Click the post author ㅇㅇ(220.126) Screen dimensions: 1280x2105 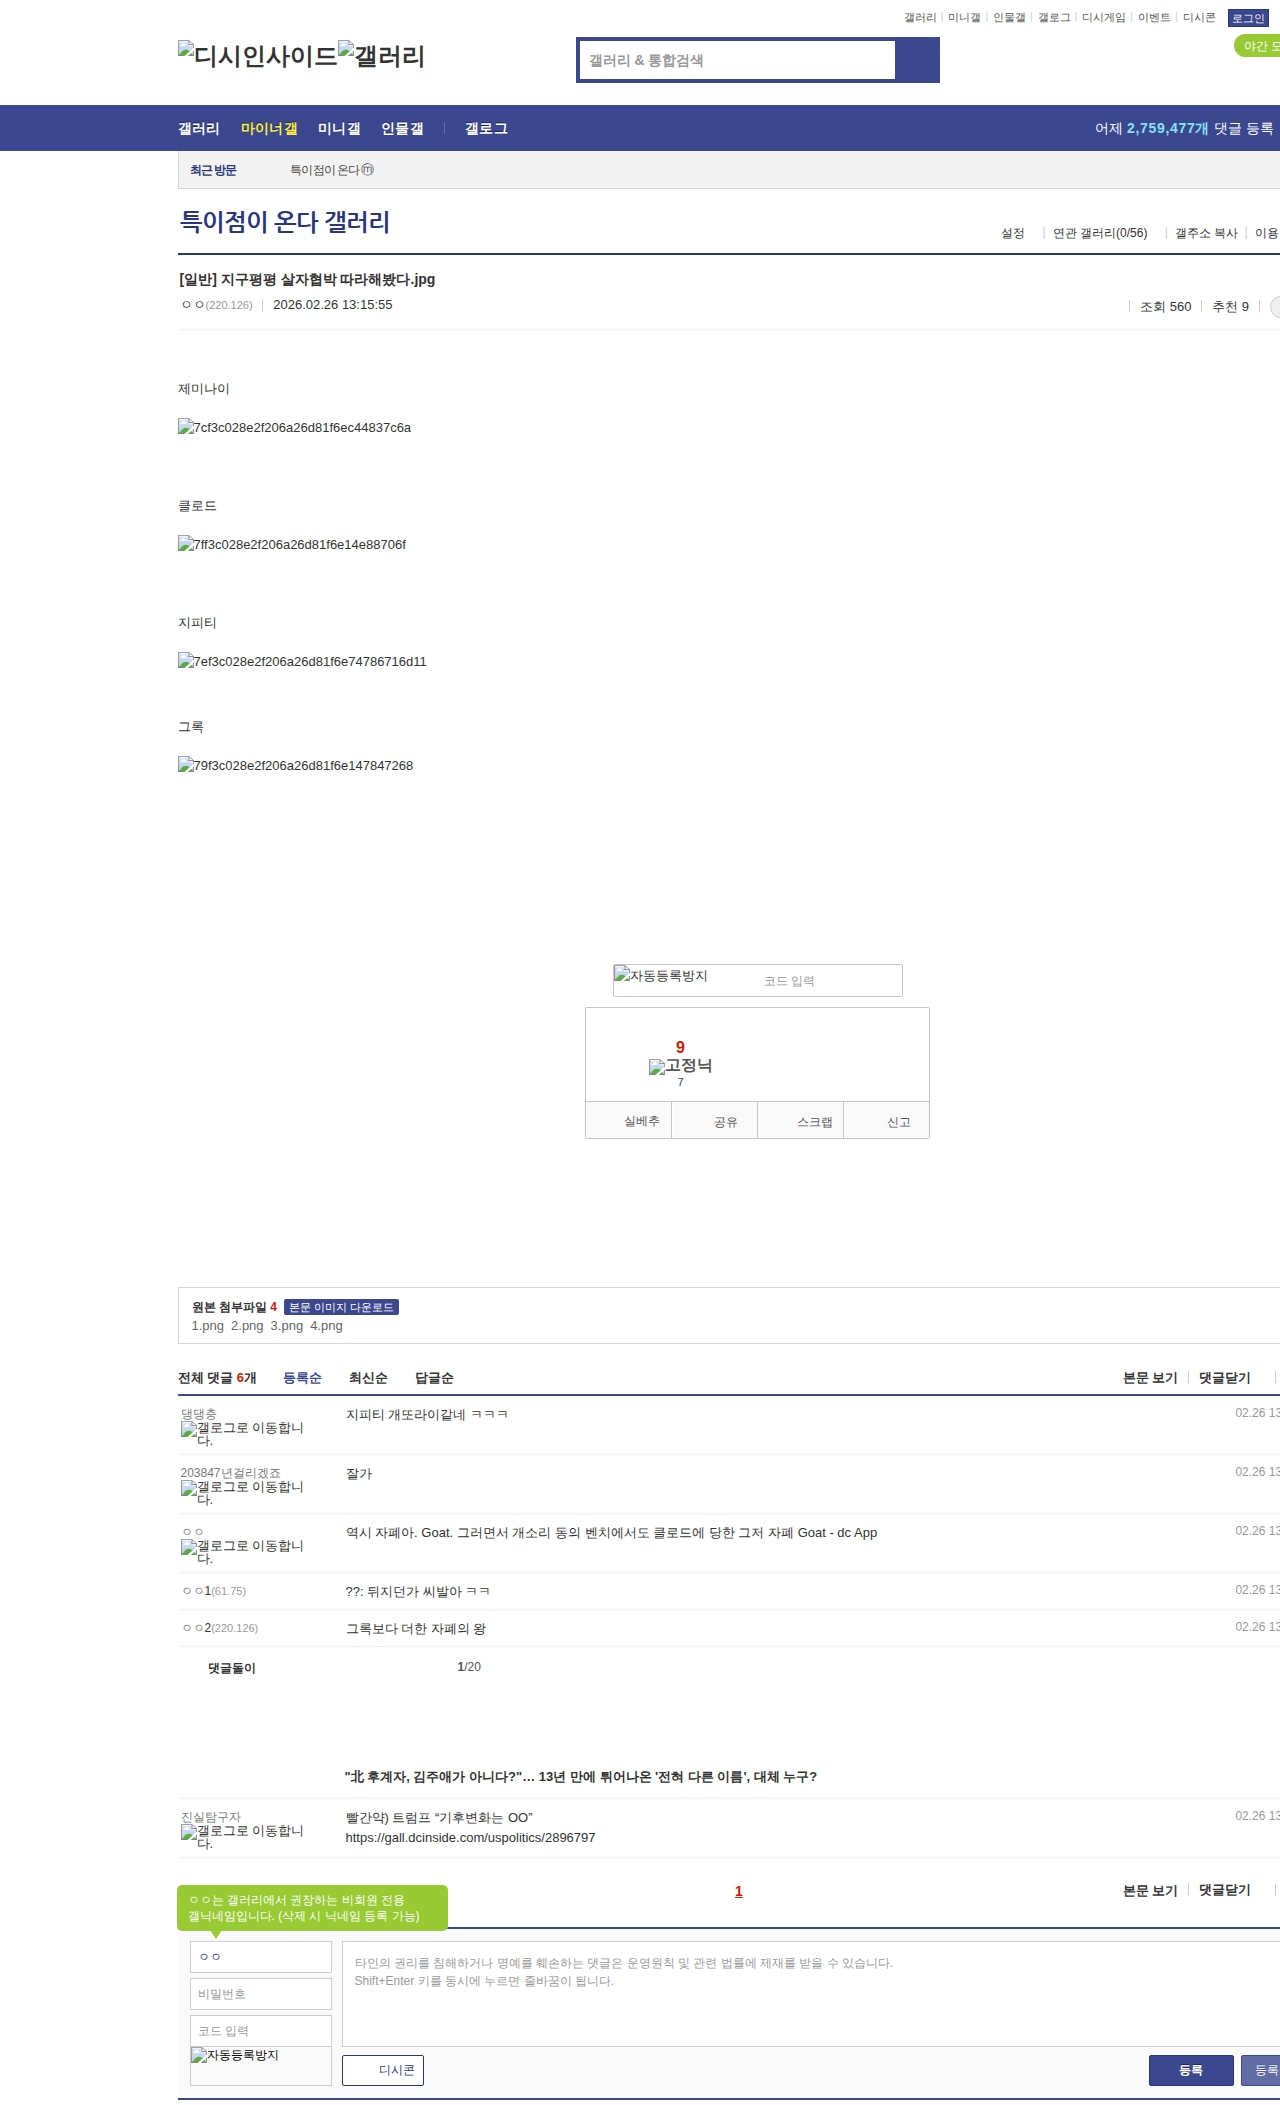(x=217, y=305)
